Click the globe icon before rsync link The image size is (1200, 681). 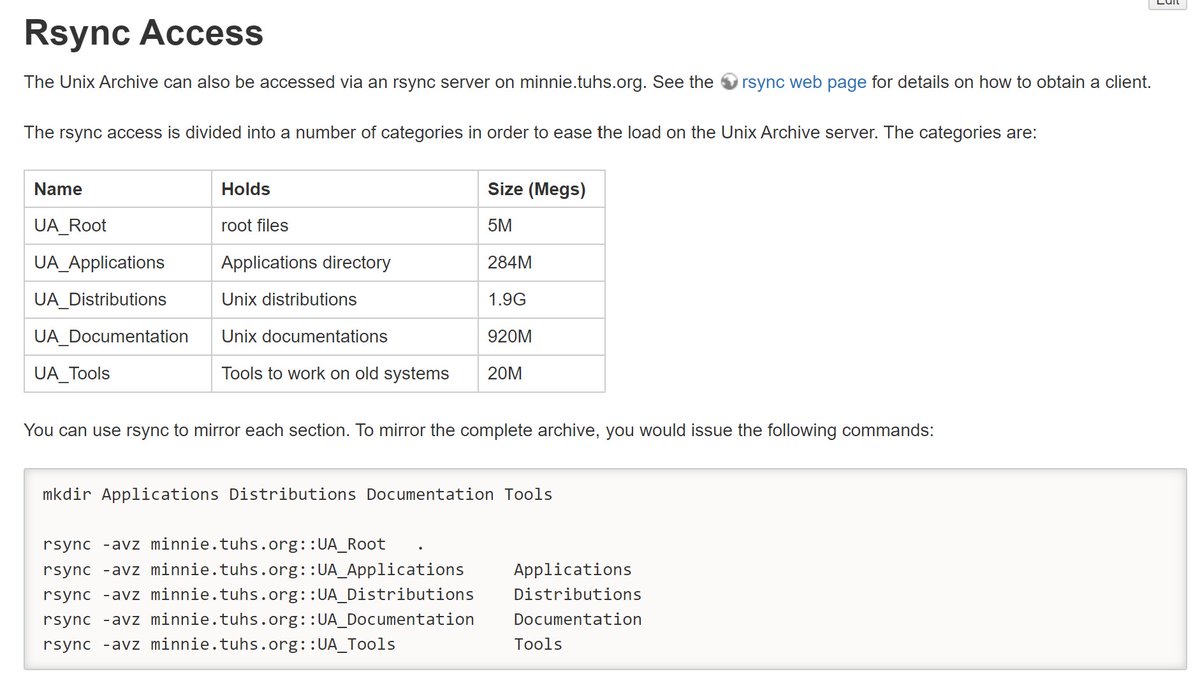tap(729, 82)
